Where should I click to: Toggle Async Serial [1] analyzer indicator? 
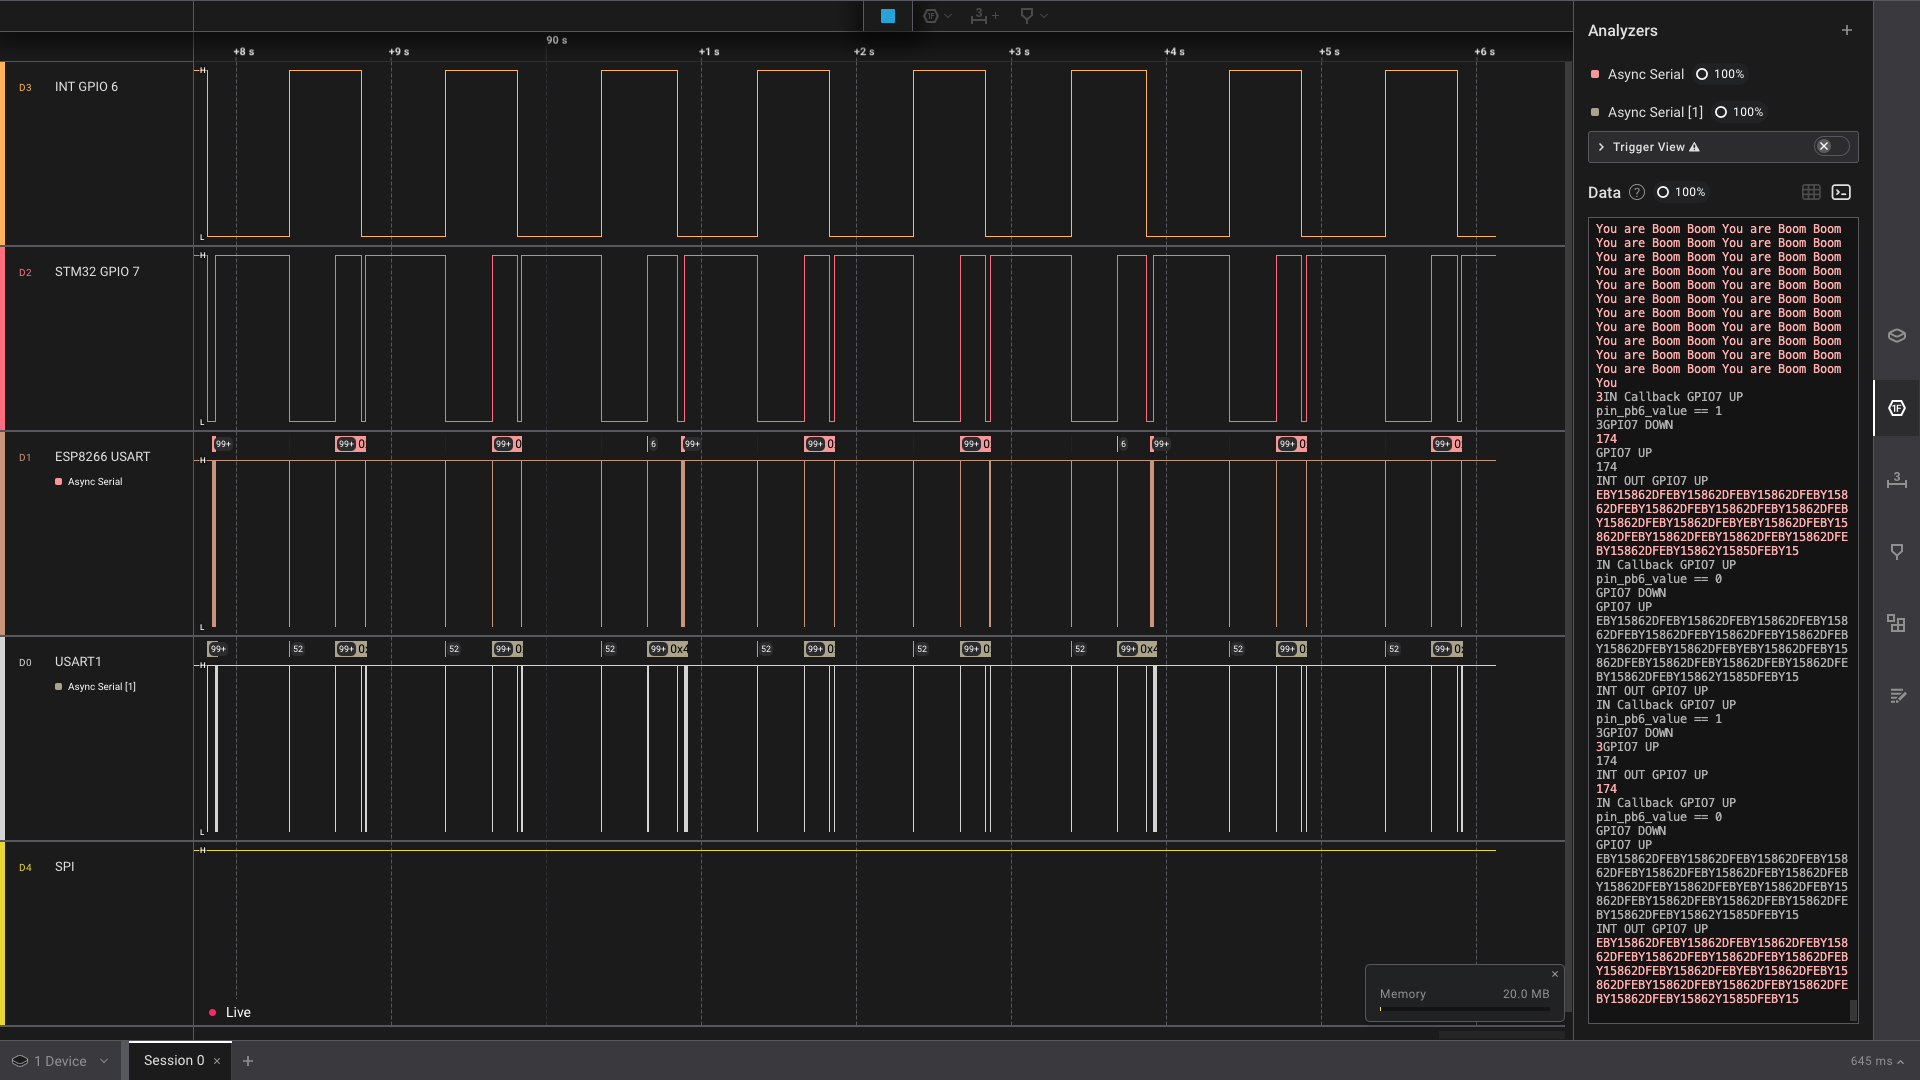[1595, 112]
